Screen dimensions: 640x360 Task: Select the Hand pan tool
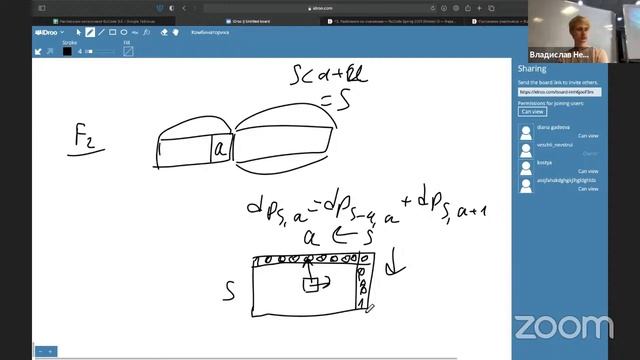click(x=176, y=32)
